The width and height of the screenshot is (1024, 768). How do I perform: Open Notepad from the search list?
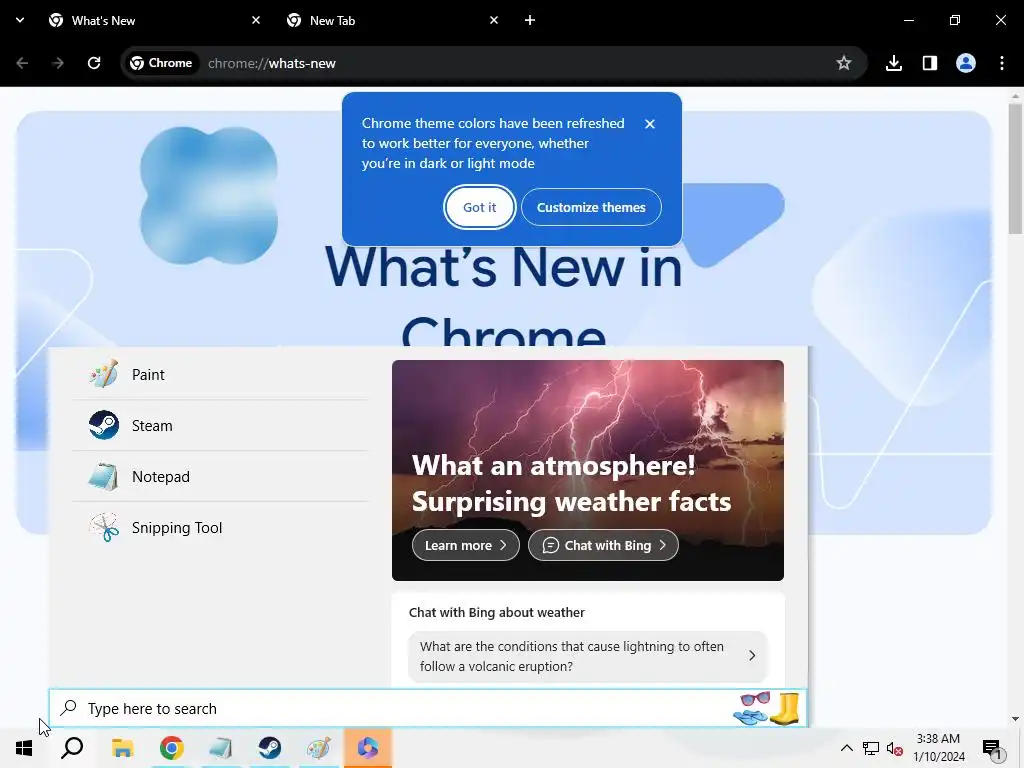click(220, 477)
